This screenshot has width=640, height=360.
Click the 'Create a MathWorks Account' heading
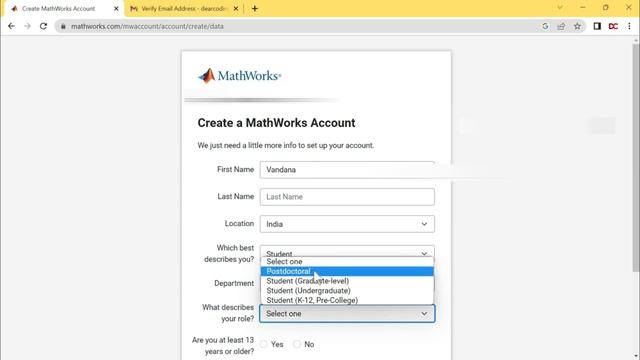(x=276, y=123)
